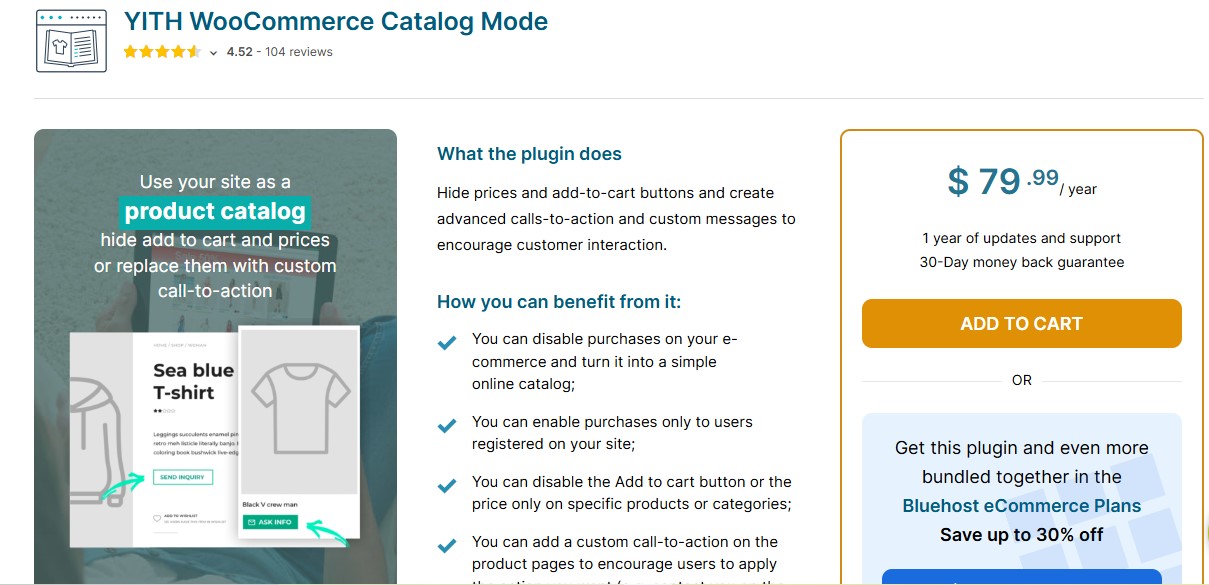1209x585 pixels.
Task: Click the checkmark beside the custom call-to-action benefit
Action: pyautogui.click(x=446, y=542)
